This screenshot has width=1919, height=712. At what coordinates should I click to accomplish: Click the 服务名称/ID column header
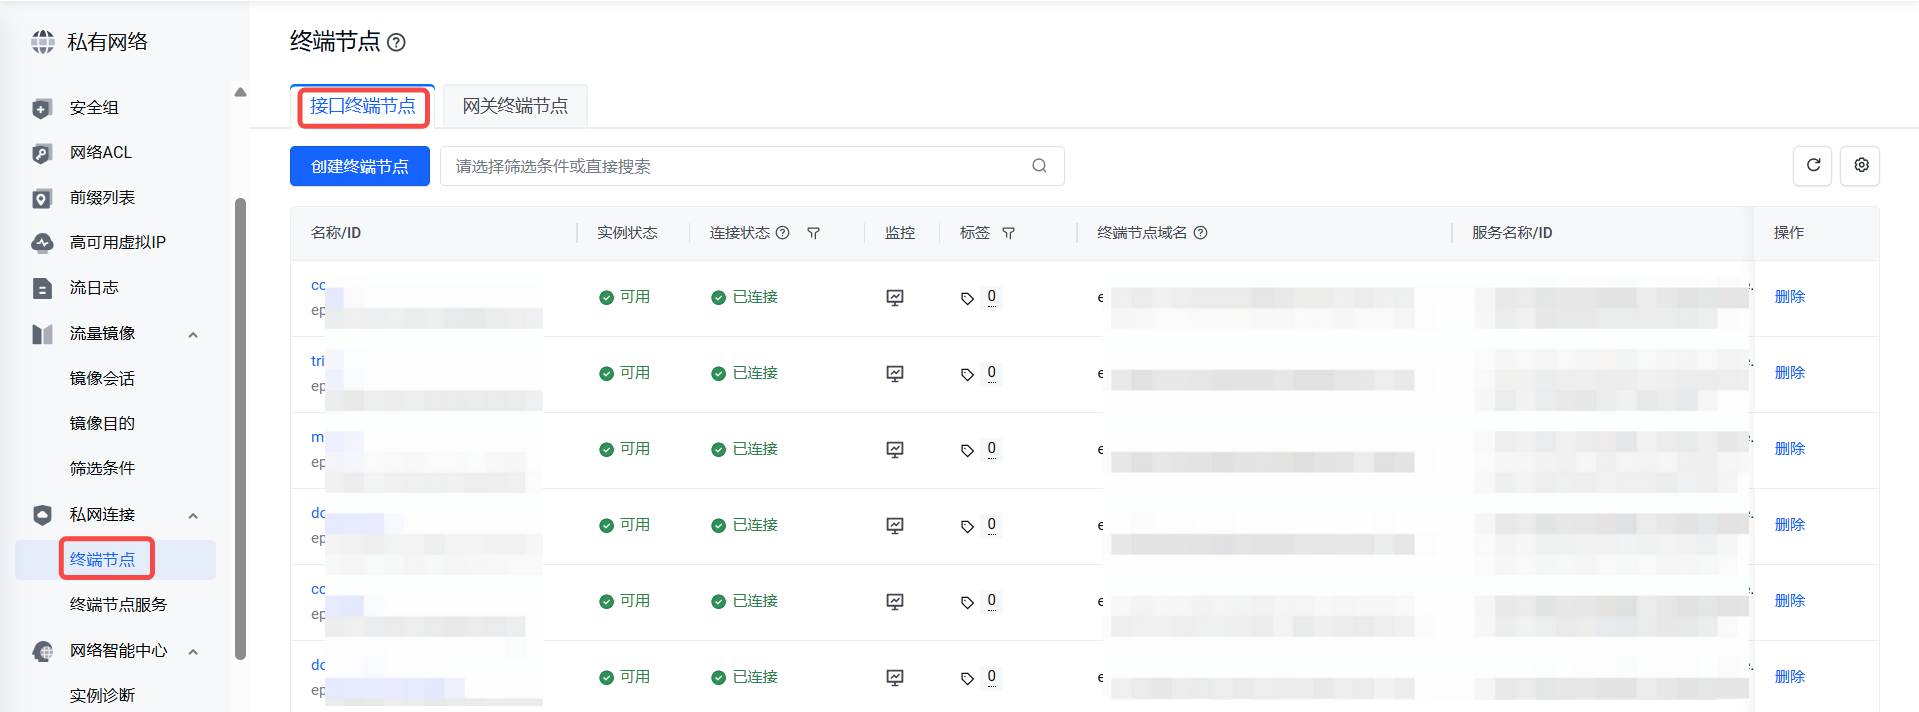tap(1512, 233)
